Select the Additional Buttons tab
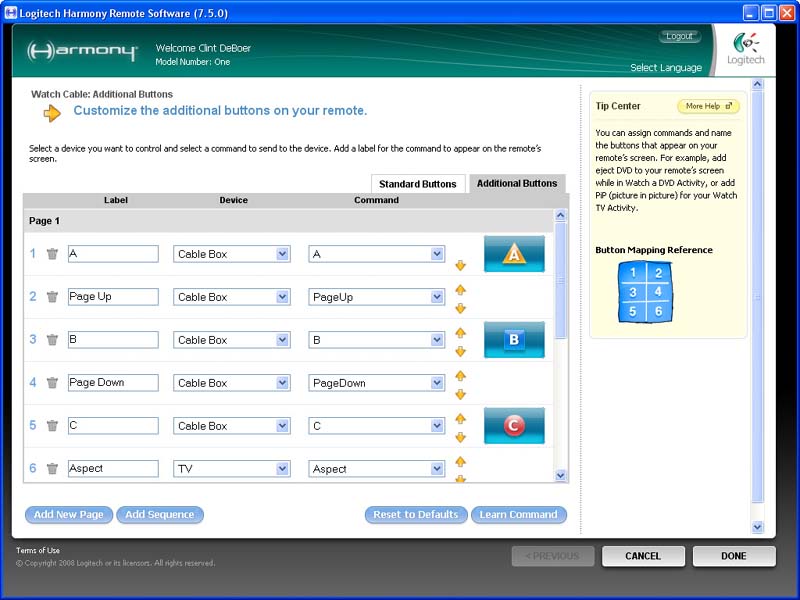The height and width of the screenshot is (600, 800). pos(517,184)
